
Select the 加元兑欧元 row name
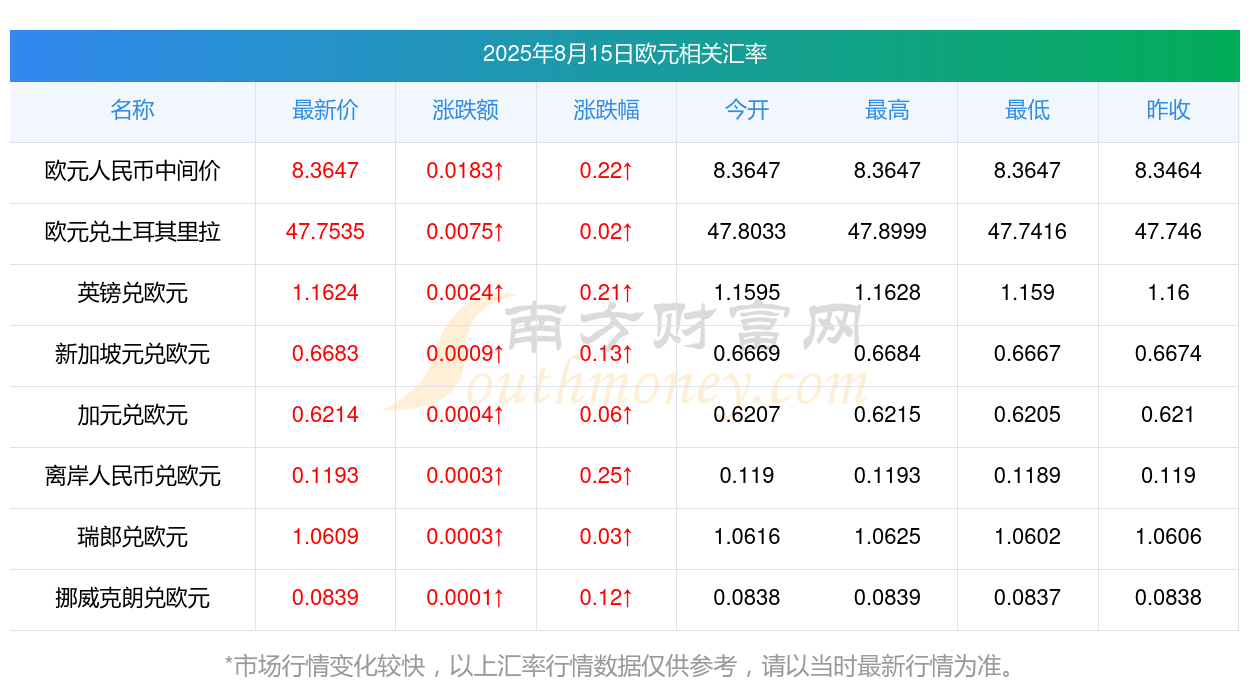tap(132, 415)
